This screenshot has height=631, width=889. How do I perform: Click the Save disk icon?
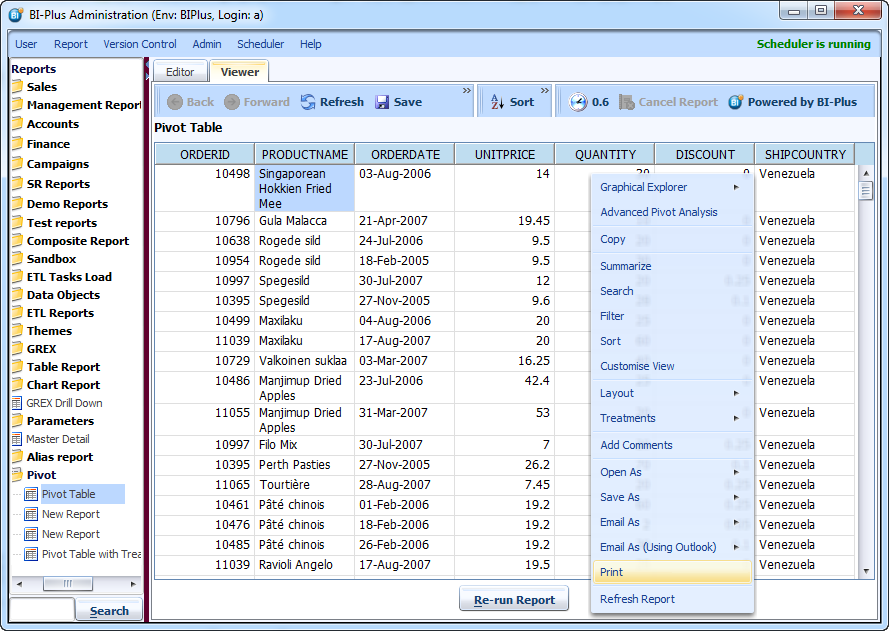[382, 102]
